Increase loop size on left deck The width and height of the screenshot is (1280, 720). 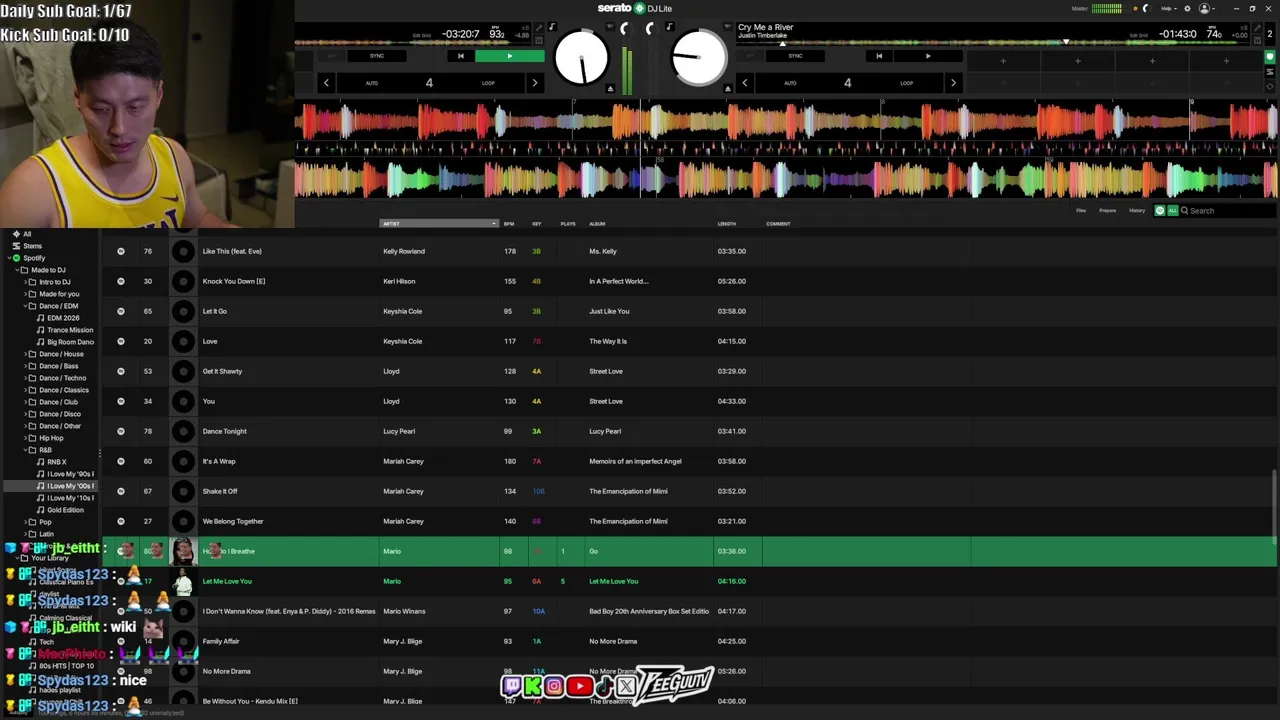pyautogui.click(x=534, y=83)
